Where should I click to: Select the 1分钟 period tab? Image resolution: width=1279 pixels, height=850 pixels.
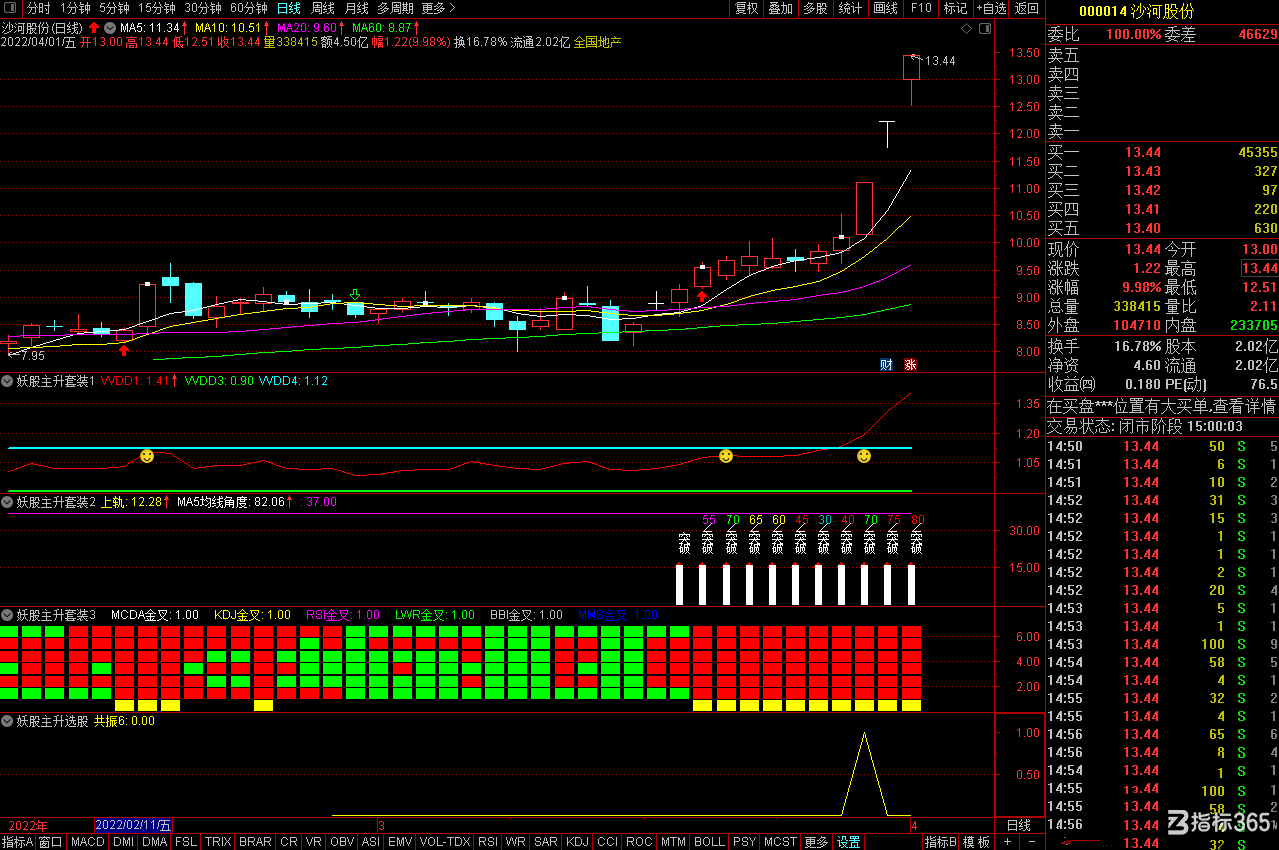(x=75, y=8)
